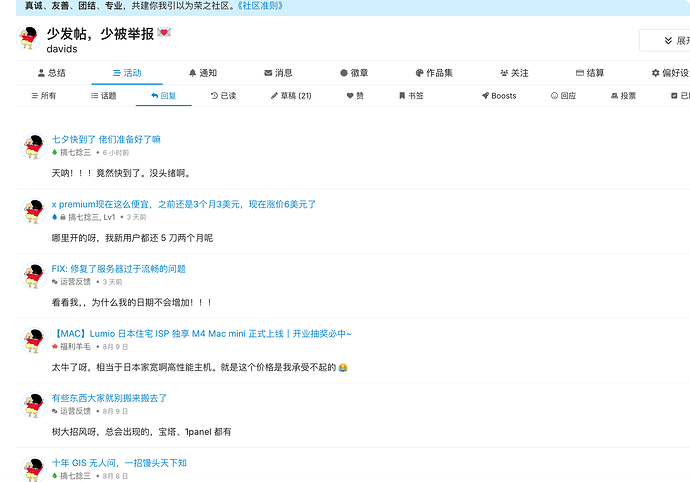Image resolution: width=690 pixels, height=482 pixels.
Task: Click the palette icon beside 作品集
Action: (419, 73)
